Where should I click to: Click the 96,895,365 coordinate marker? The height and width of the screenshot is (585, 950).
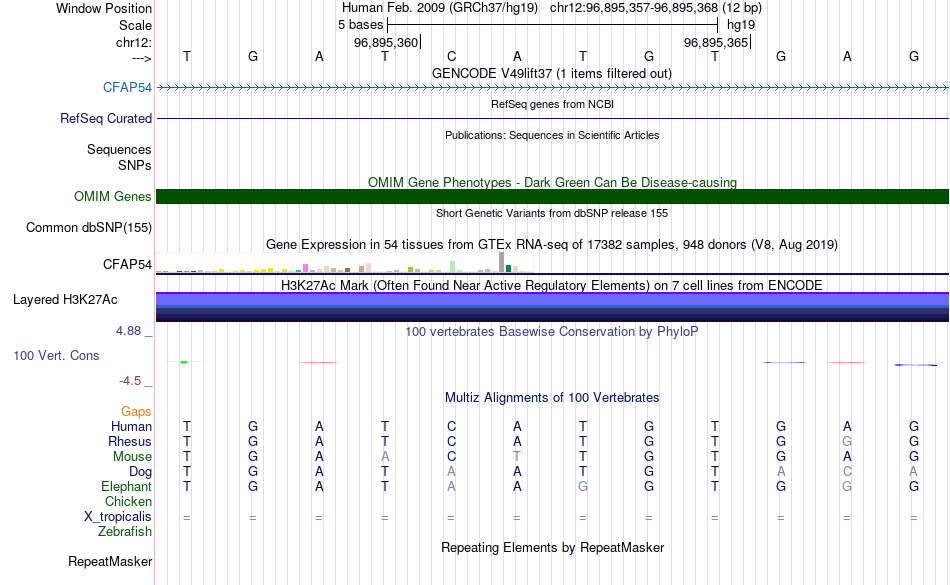(716, 42)
